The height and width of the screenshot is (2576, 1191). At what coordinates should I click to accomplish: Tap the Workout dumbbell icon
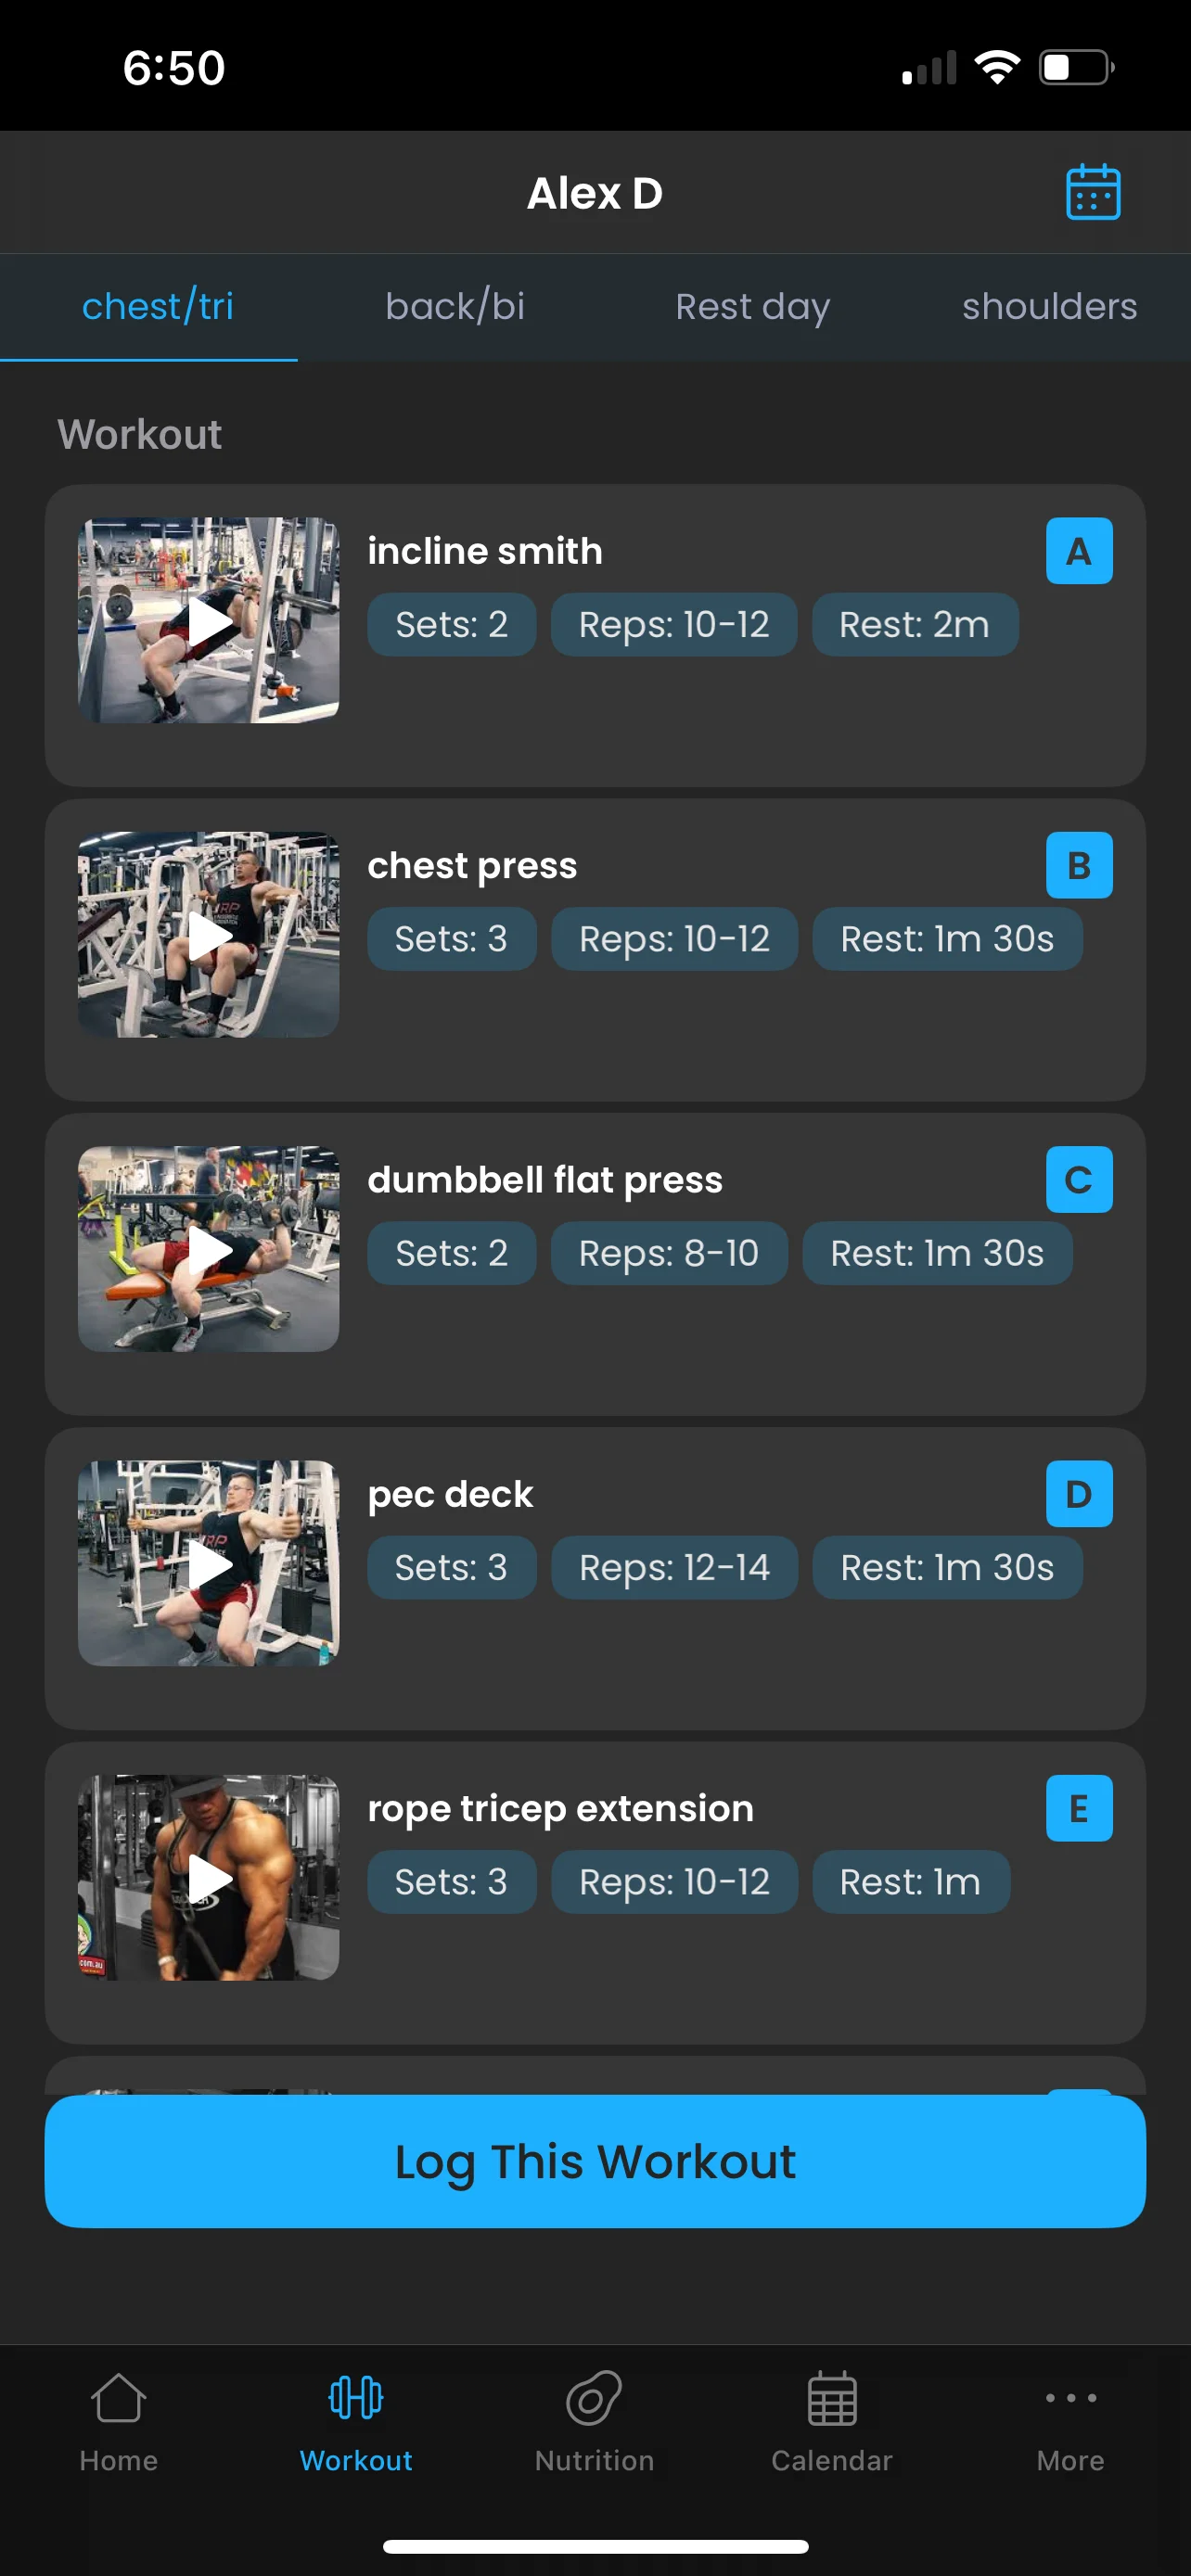(x=356, y=2398)
